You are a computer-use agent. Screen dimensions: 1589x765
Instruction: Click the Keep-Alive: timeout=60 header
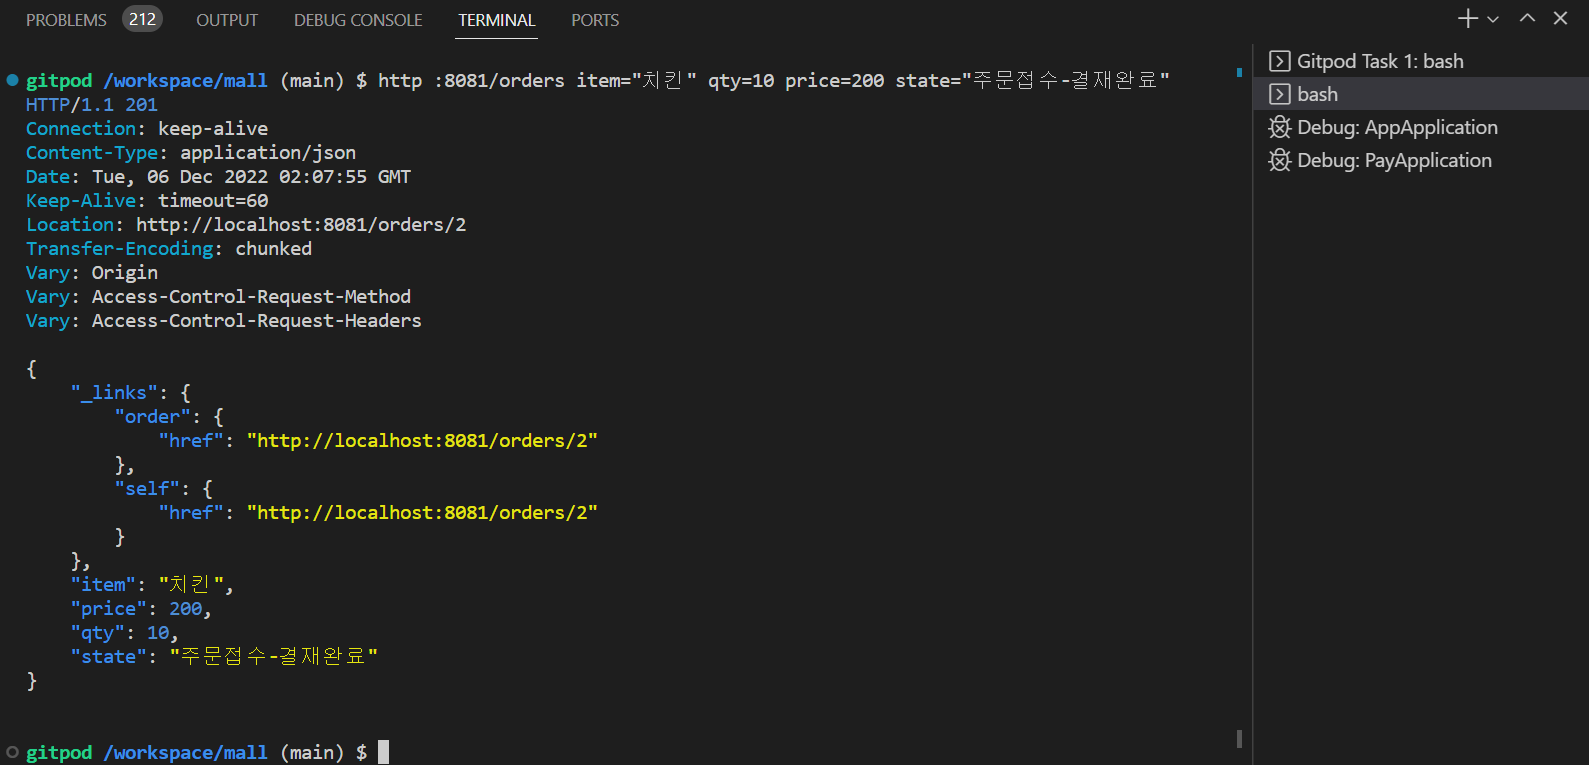[x=147, y=201]
